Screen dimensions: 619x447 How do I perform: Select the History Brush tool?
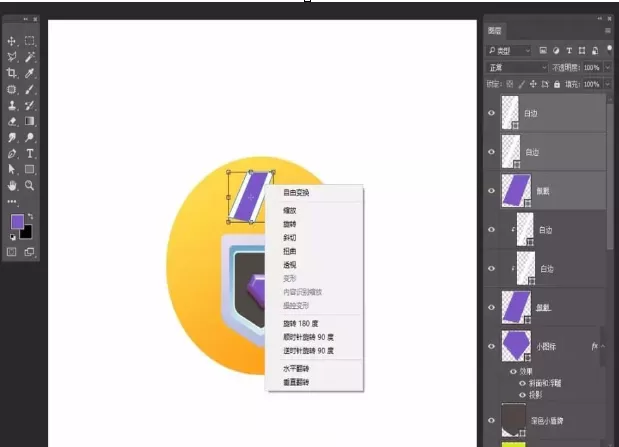[x=30, y=105]
